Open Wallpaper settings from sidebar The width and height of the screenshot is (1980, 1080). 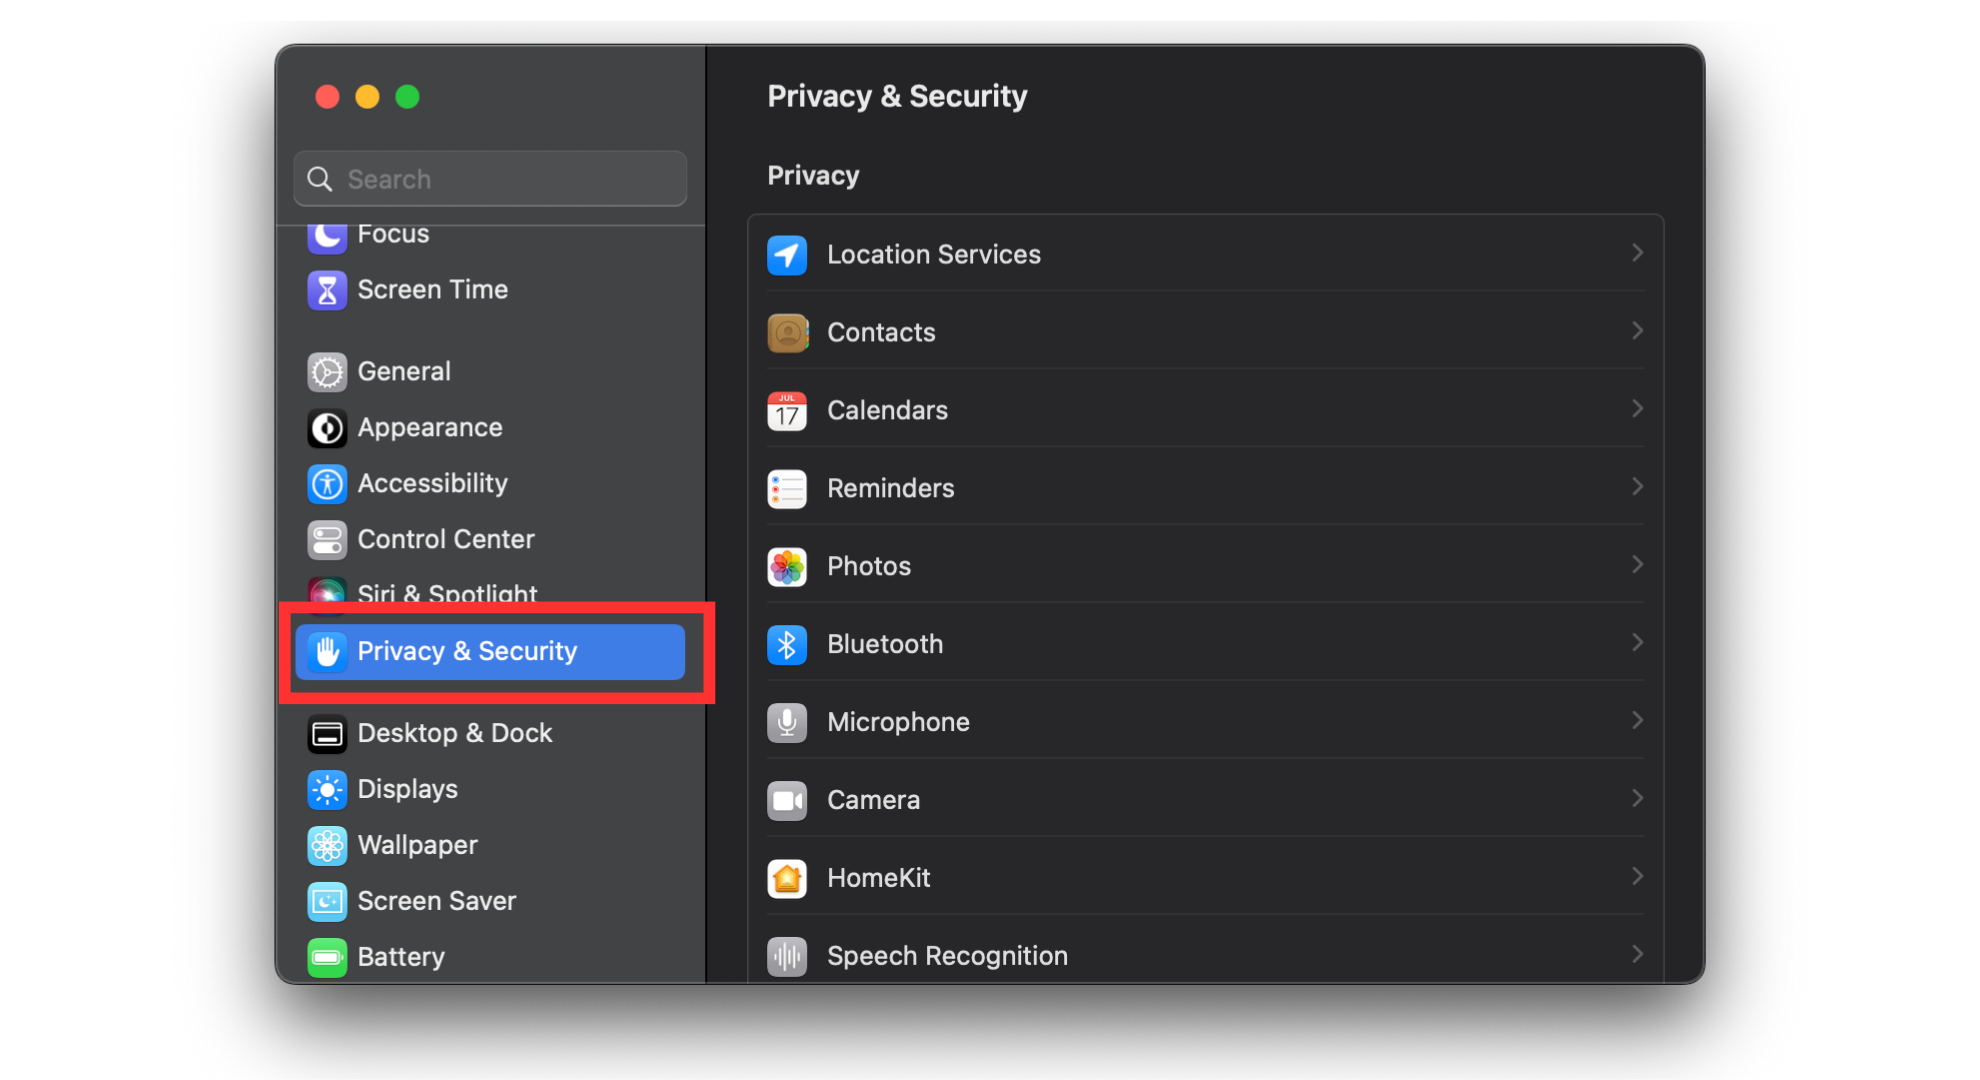pos(417,844)
